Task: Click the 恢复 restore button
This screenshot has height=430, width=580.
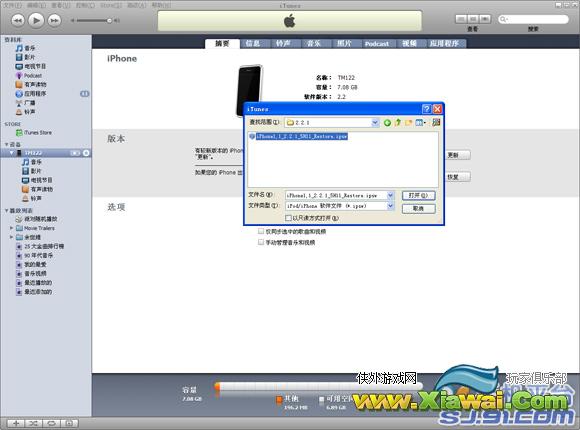Action: (x=457, y=177)
